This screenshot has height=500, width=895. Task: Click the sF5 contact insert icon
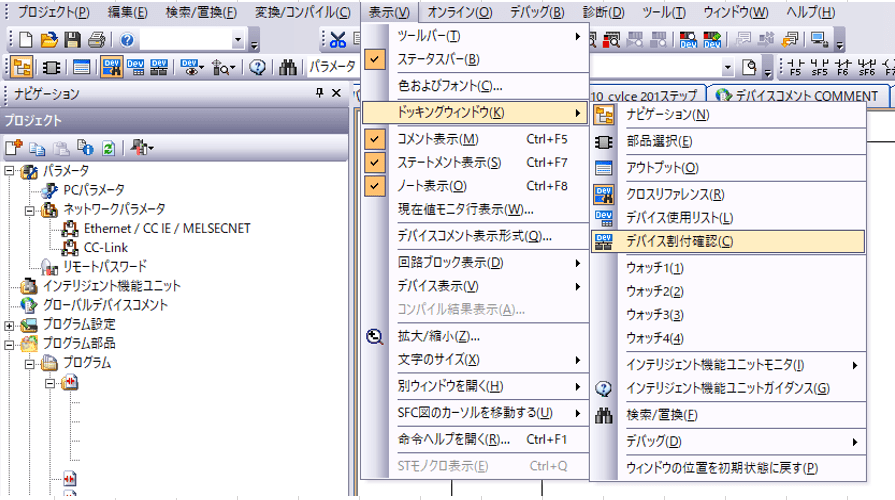pyautogui.click(x=819, y=67)
